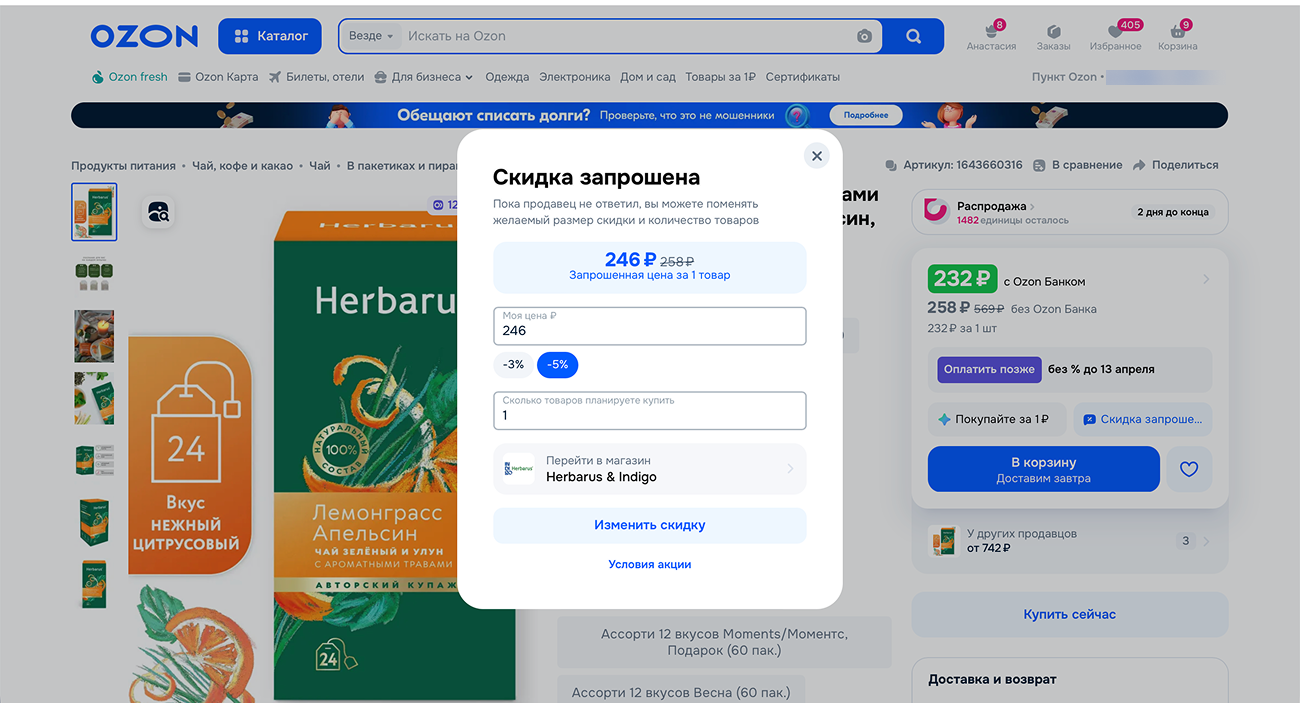Open the Электроника navigation item
Image resolution: width=1300 pixels, height=703 pixels.
click(x=574, y=77)
